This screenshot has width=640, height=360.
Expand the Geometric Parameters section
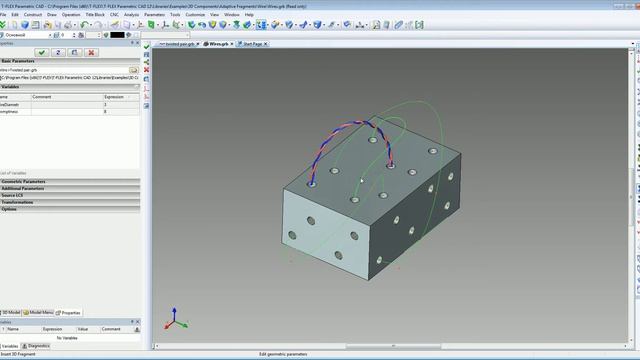pyautogui.click(x=70, y=182)
